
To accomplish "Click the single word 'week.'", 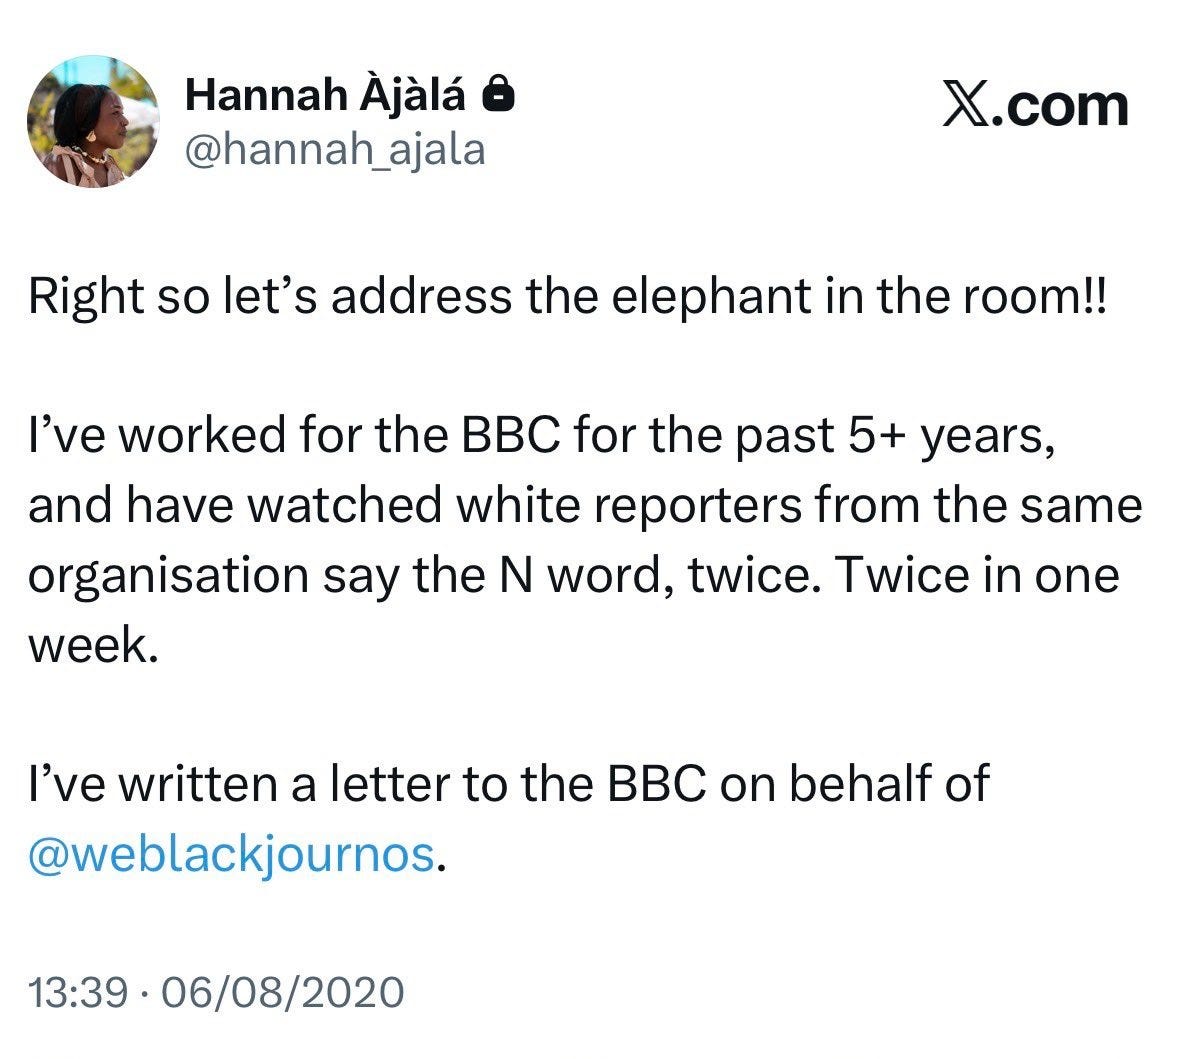I will coord(93,645).
